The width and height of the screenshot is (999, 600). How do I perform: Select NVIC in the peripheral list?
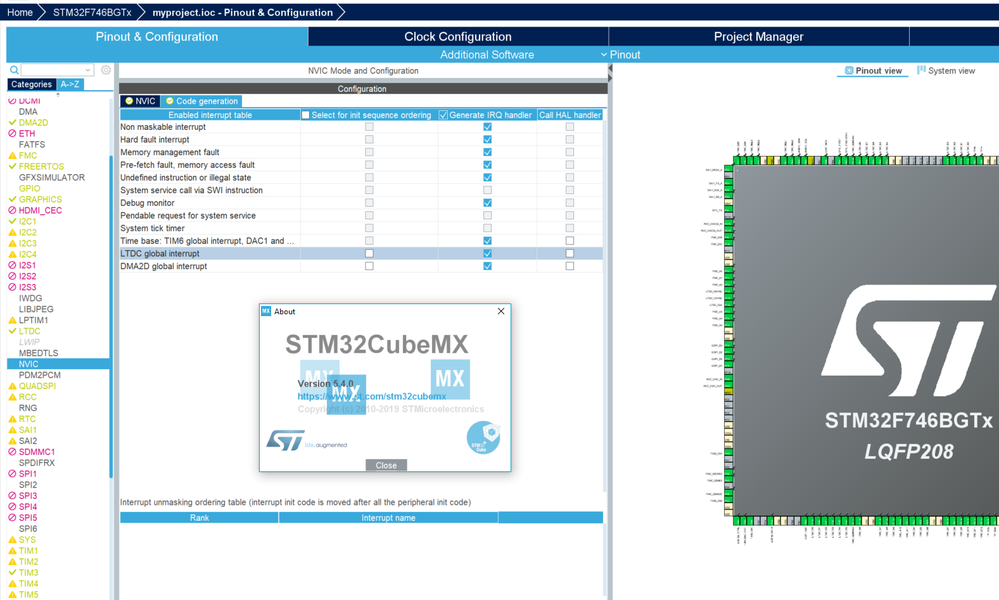(59, 364)
